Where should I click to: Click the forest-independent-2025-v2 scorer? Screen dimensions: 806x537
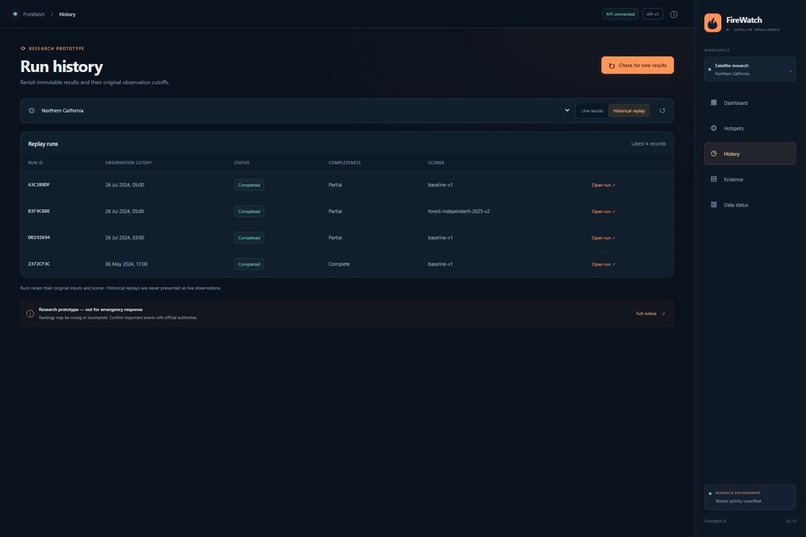459,211
